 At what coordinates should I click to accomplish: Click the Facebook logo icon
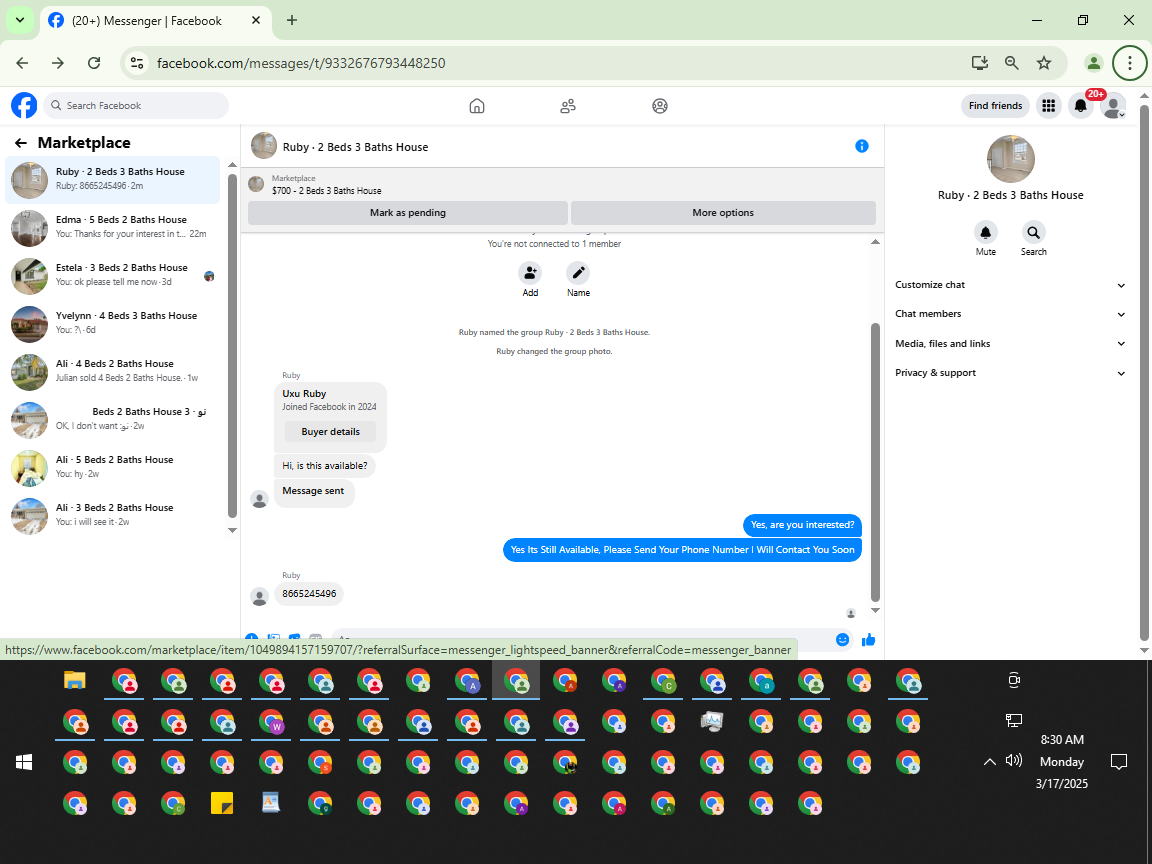click(x=24, y=106)
